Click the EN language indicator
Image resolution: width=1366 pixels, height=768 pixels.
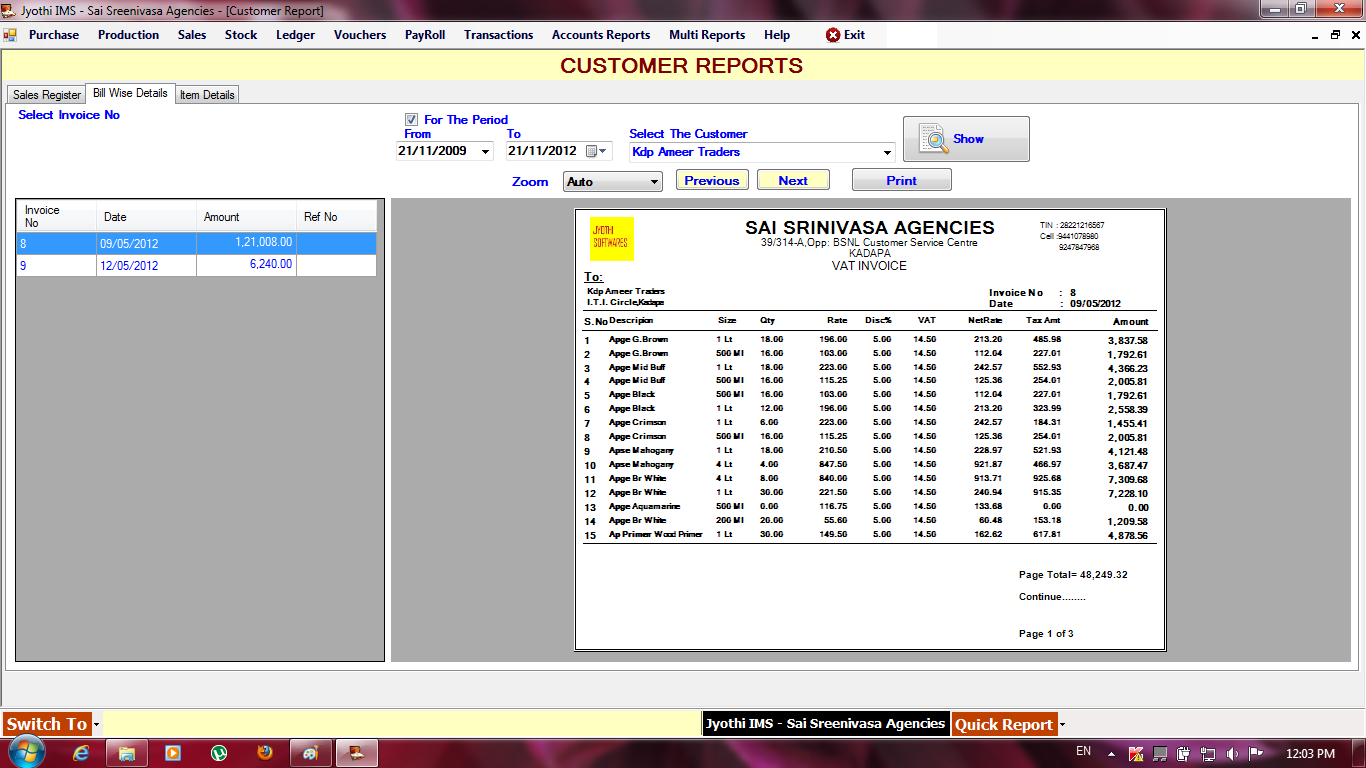[1083, 751]
